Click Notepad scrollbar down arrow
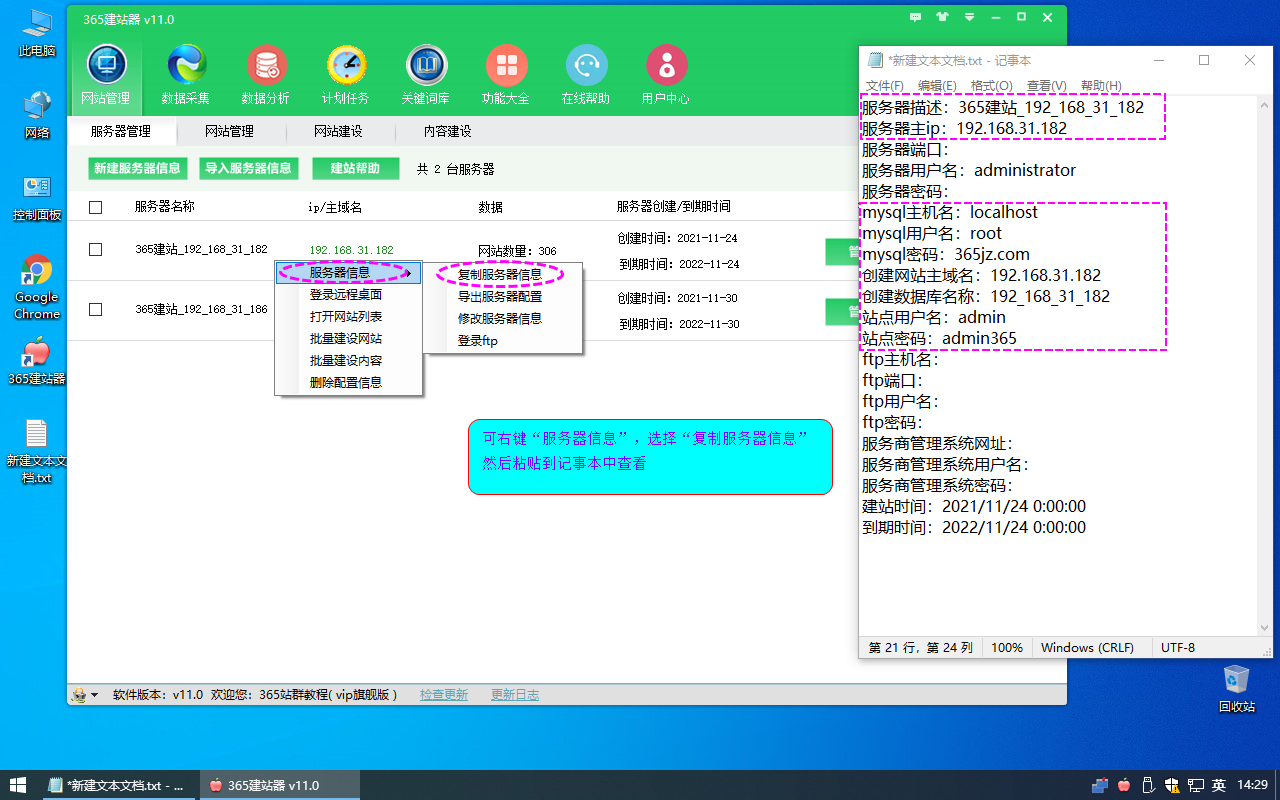The image size is (1280, 800). click(x=1264, y=627)
